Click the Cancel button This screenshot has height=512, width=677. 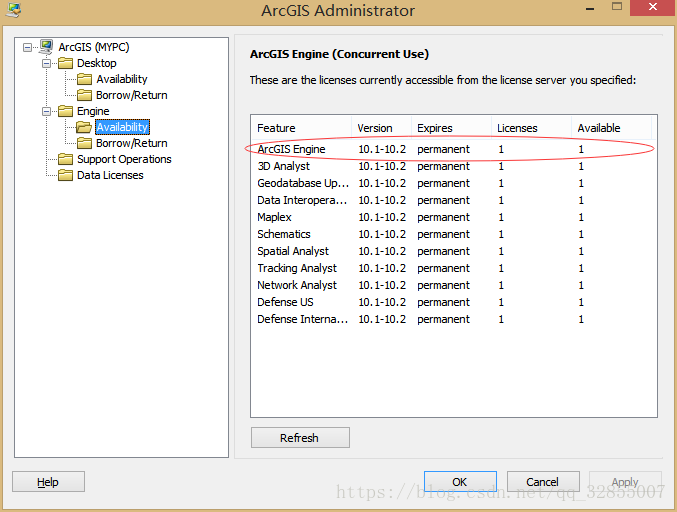tap(543, 482)
